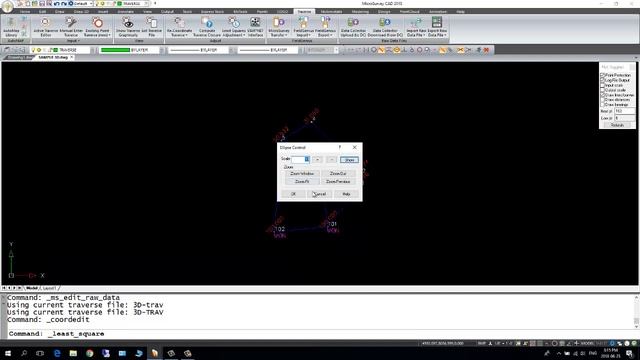The width and height of the screenshot is (640, 360).
Task: Click Data Collector Download from DC
Action: pyautogui.click(x=385, y=27)
